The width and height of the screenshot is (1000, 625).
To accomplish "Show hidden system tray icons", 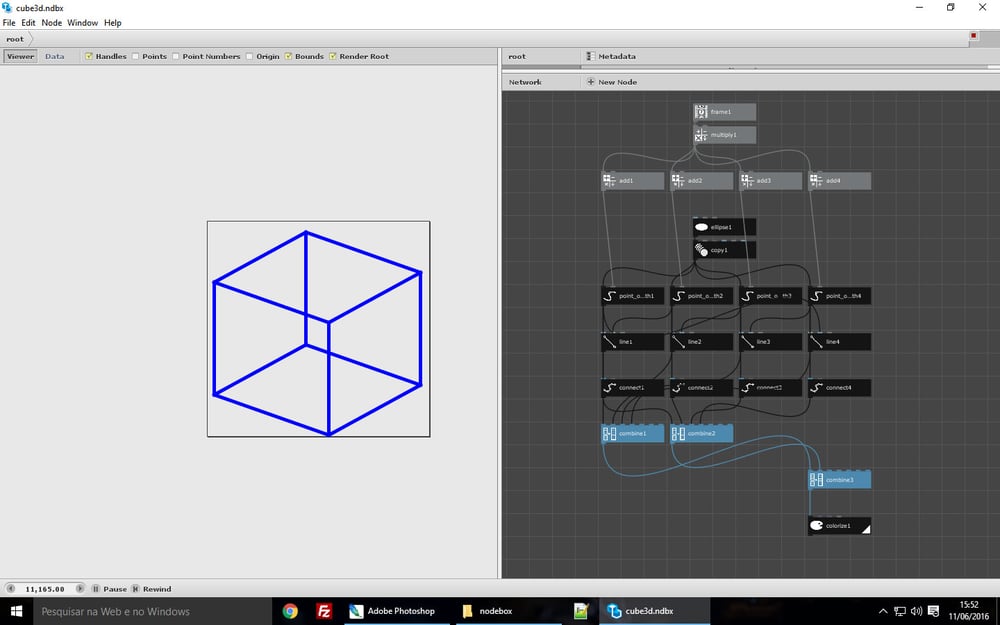I will tap(883, 611).
